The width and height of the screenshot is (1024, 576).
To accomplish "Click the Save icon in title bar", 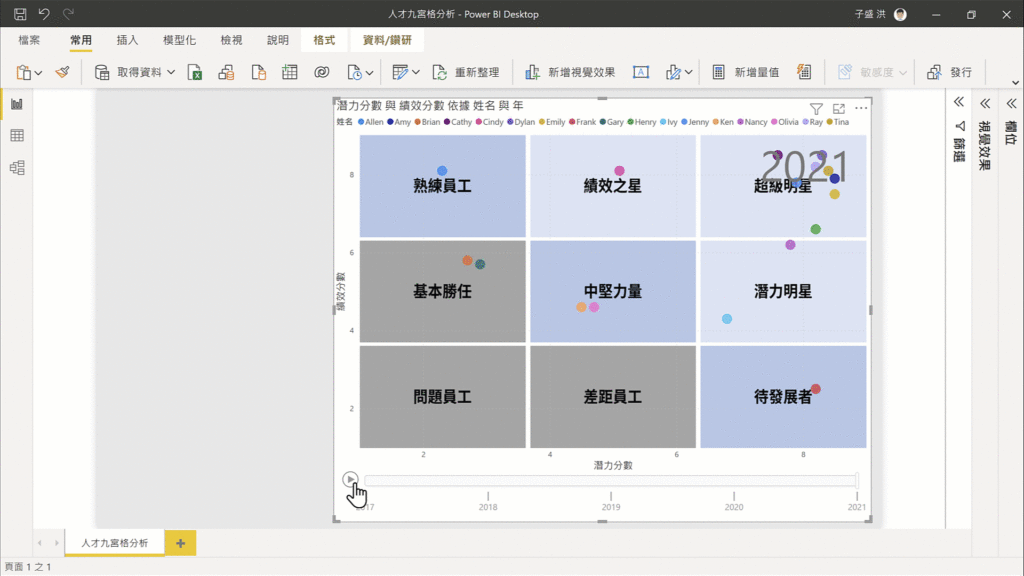I will tap(20, 14).
